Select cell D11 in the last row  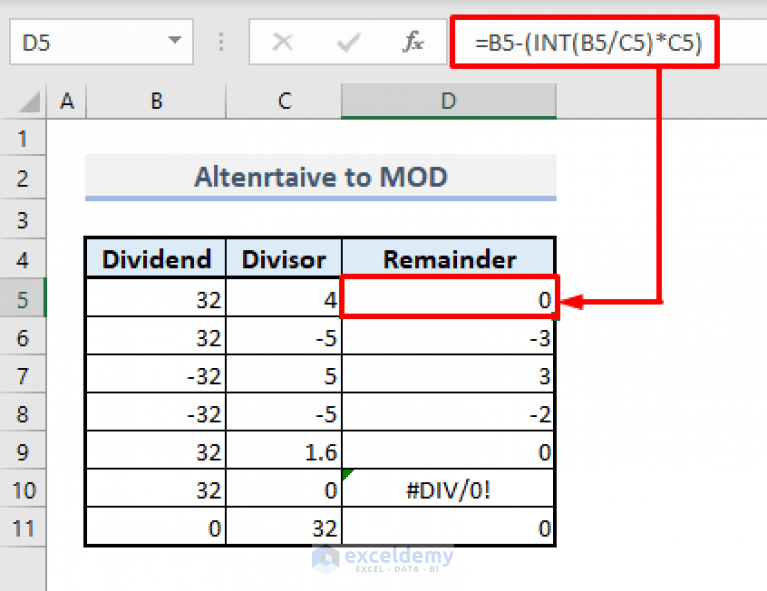[x=449, y=528]
